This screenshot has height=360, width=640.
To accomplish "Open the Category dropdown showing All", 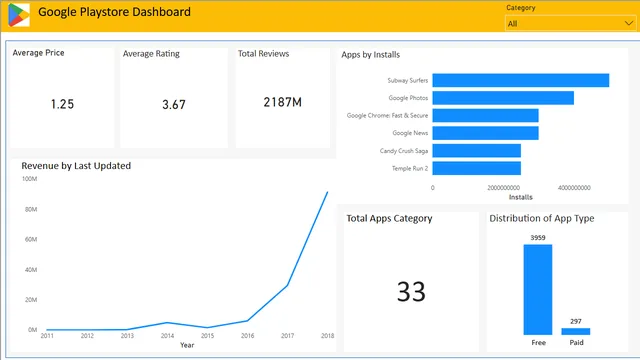I will [x=571, y=23].
